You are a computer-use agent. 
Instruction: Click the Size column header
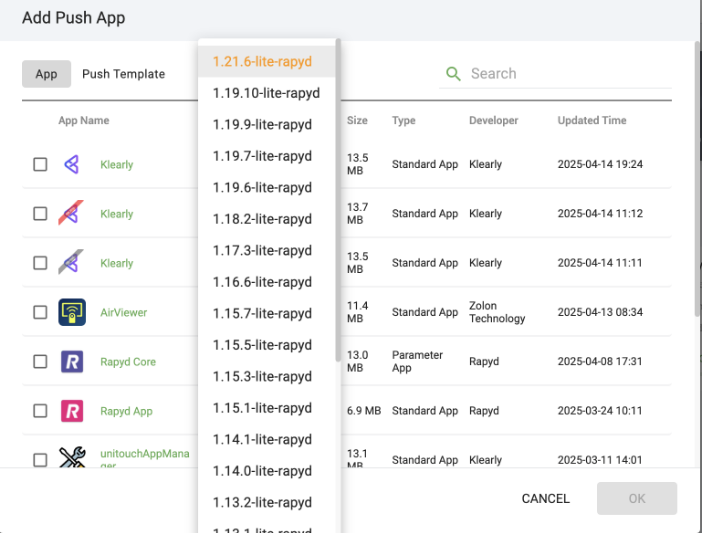click(357, 120)
